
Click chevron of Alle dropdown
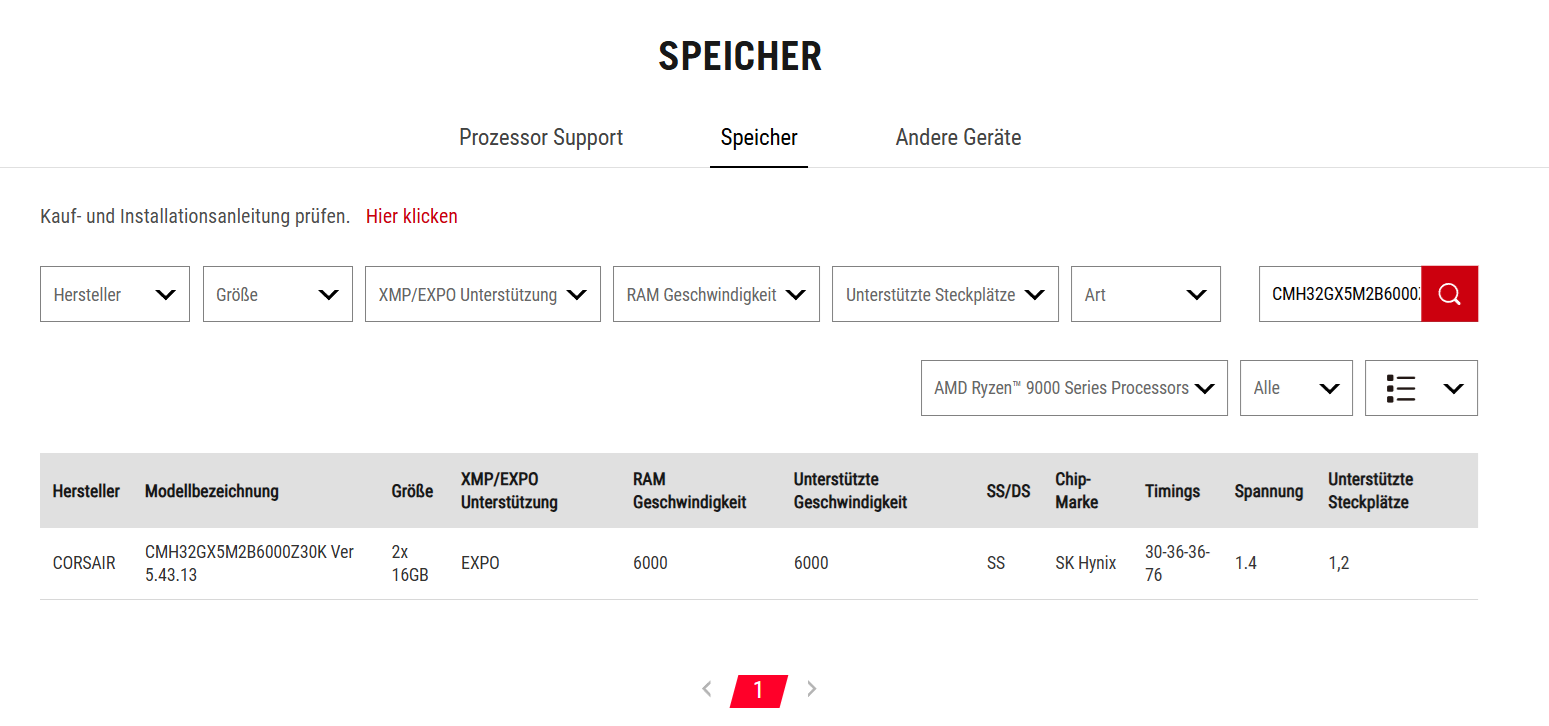tap(1329, 388)
